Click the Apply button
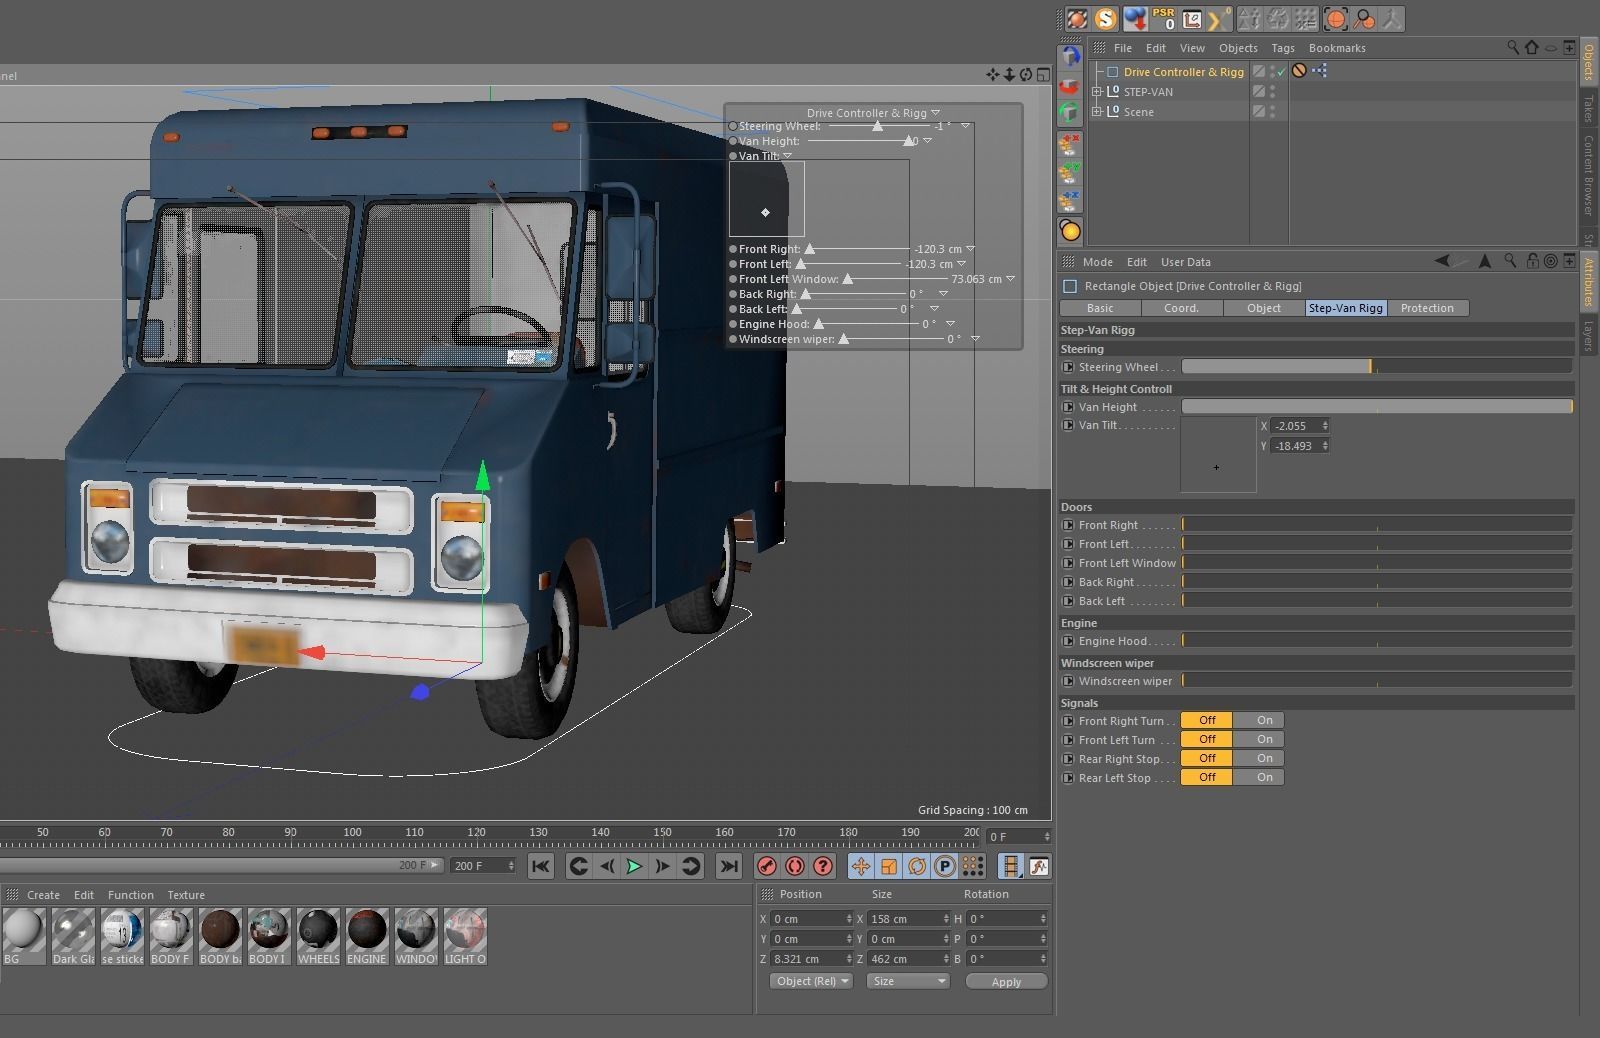The height and width of the screenshot is (1038, 1600). point(1006,982)
